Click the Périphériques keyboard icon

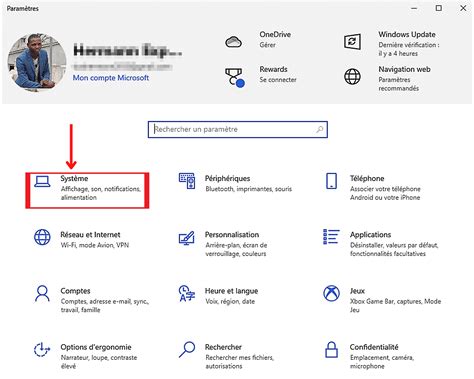pos(187,181)
